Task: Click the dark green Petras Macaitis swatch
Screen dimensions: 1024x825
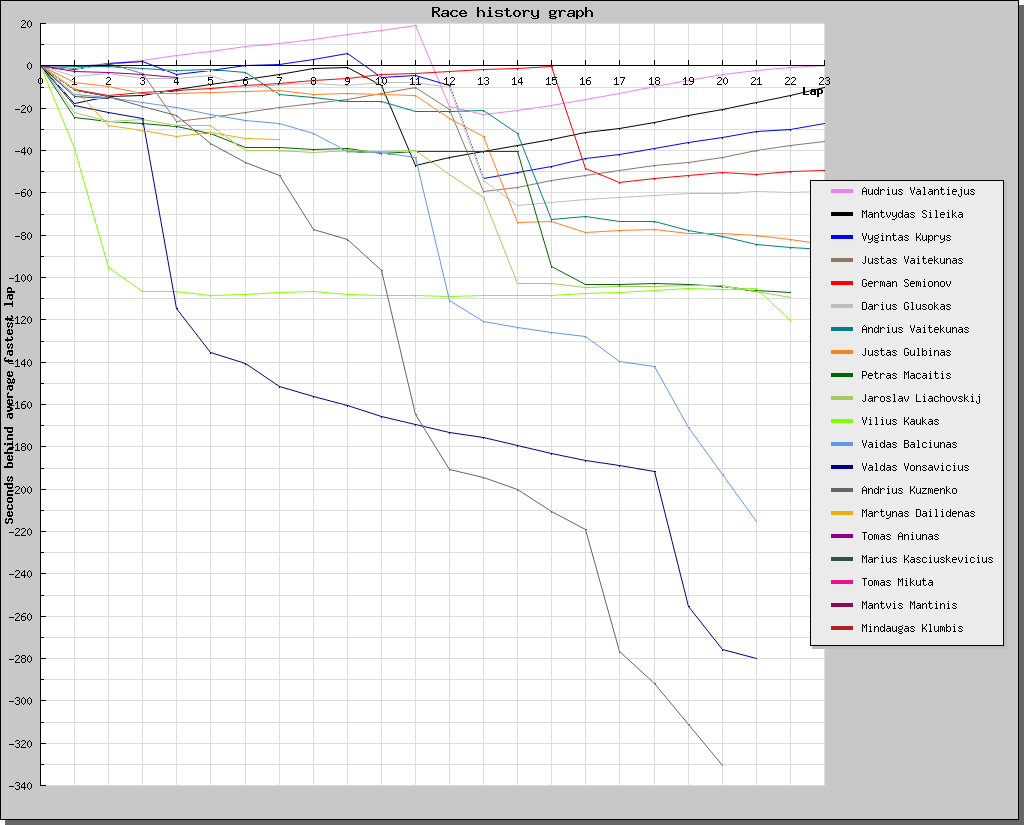Action: click(x=841, y=375)
